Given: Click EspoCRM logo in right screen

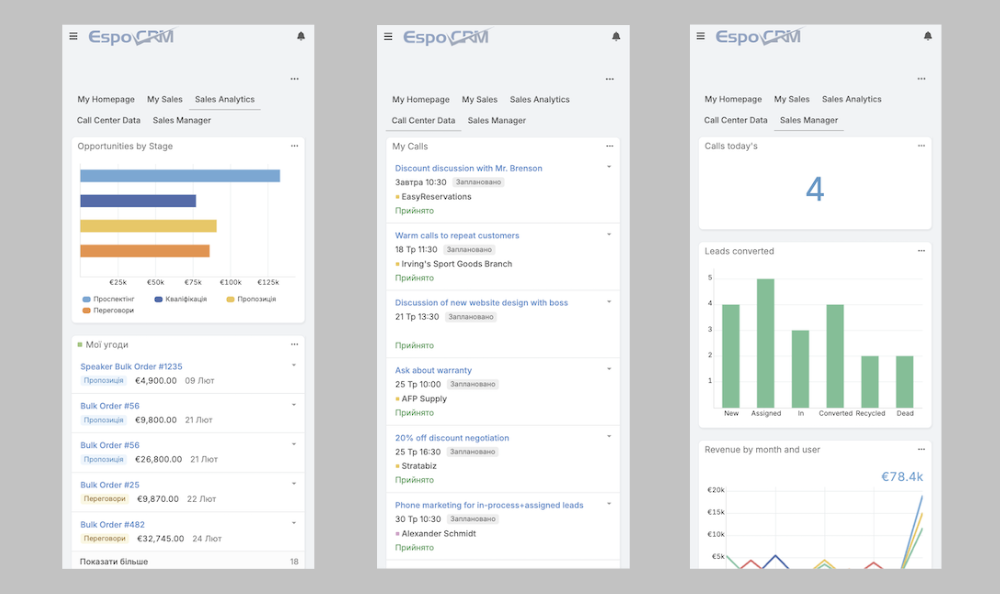Looking at the screenshot, I should pyautogui.click(x=758, y=37).
